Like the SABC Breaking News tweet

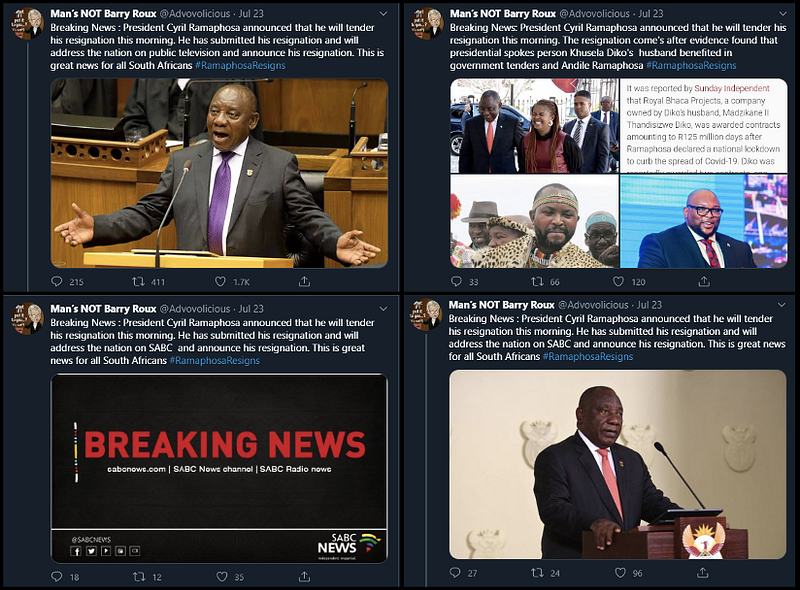click(x=221, y=576)
